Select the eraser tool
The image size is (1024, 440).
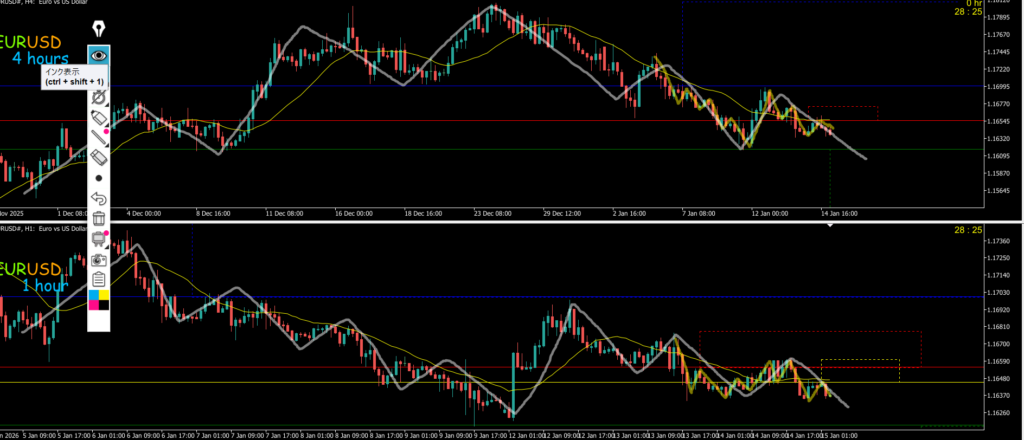[x=98, y=157]
